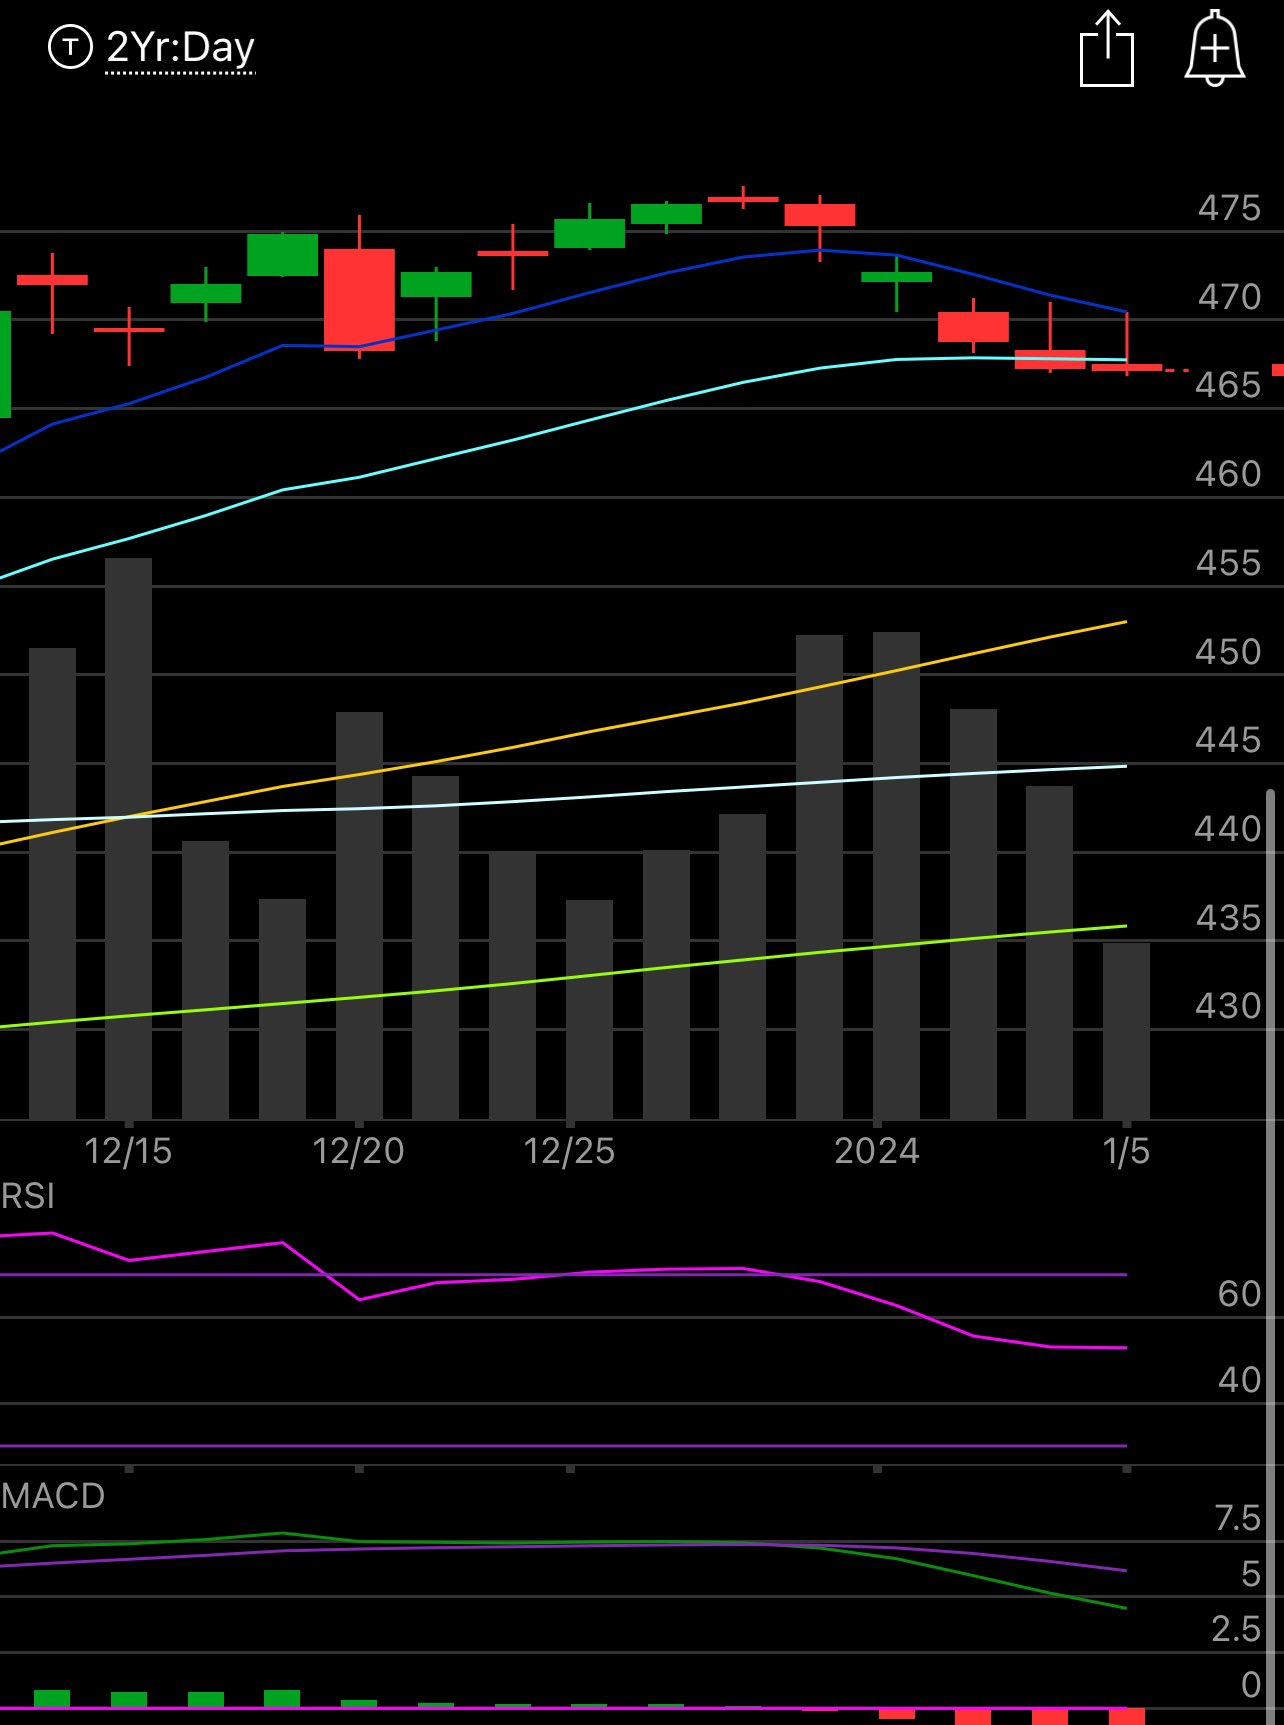
Task: Tap the circled T icon
Action: pyautogui.click(x=70, y=47)
